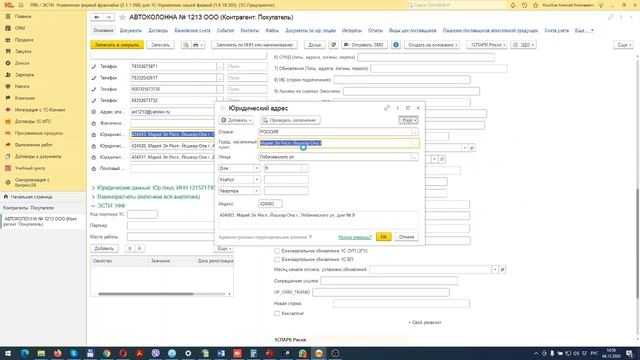Open the Дом type dropdown
640x360 pixels.
257,168
